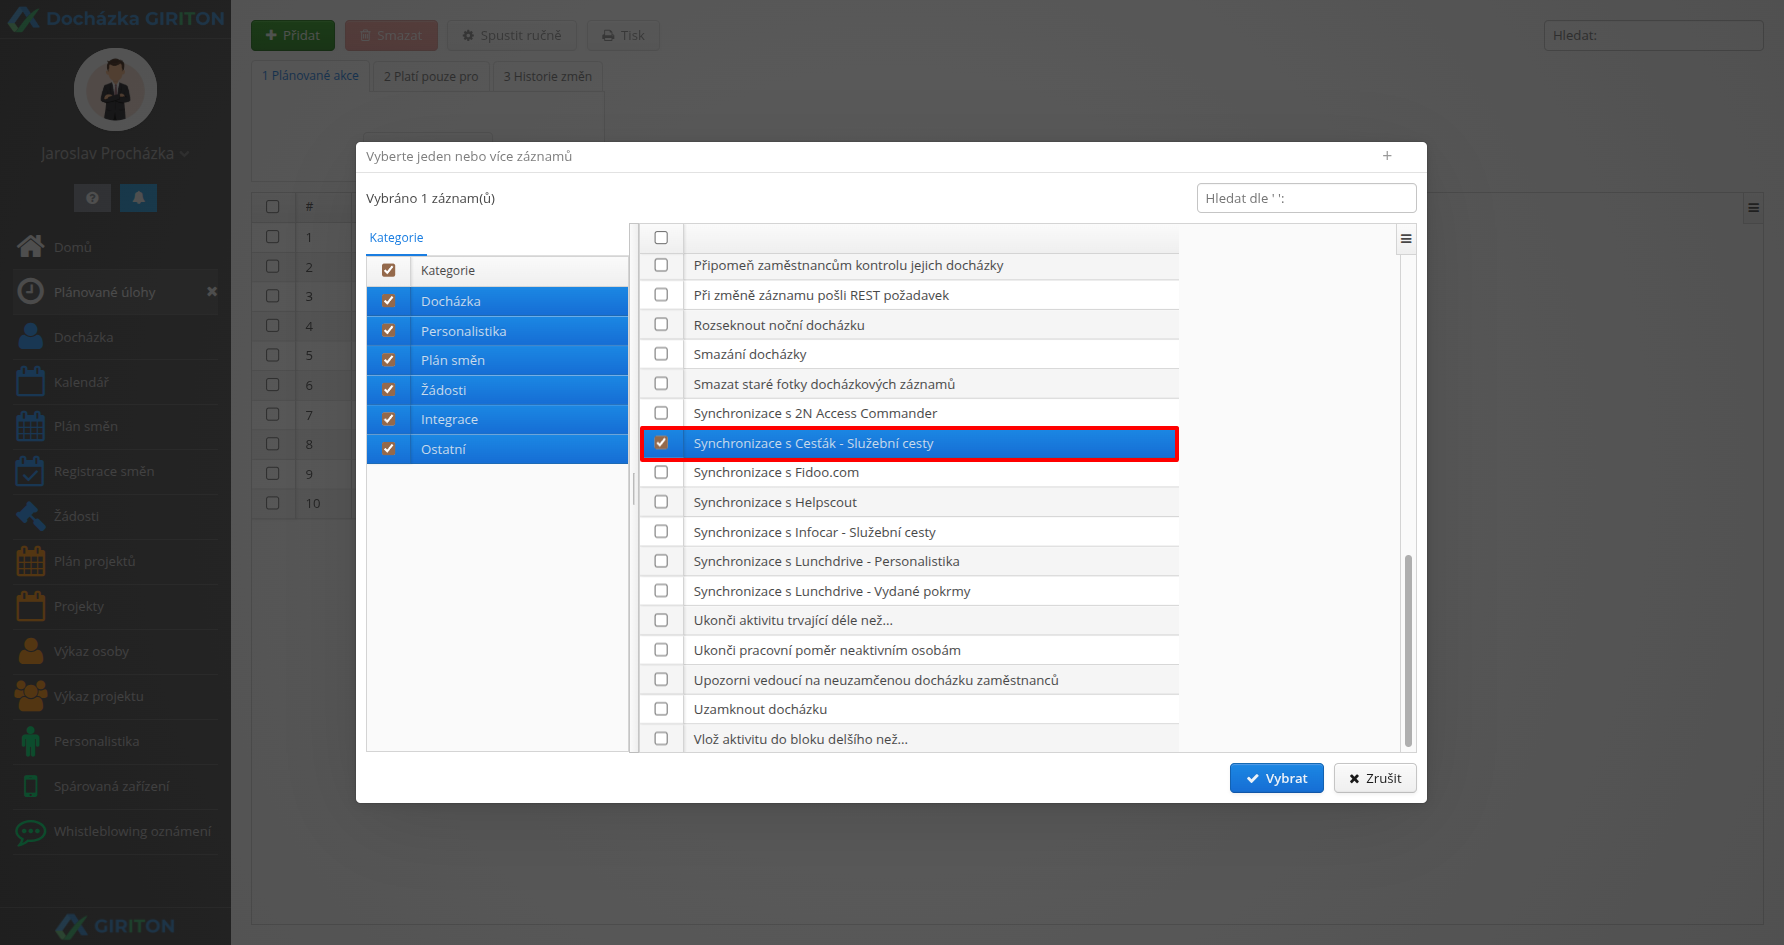The image size is (1784, 945).
Task: Focus the Hledat dle search field
Action: point(1306,198)
